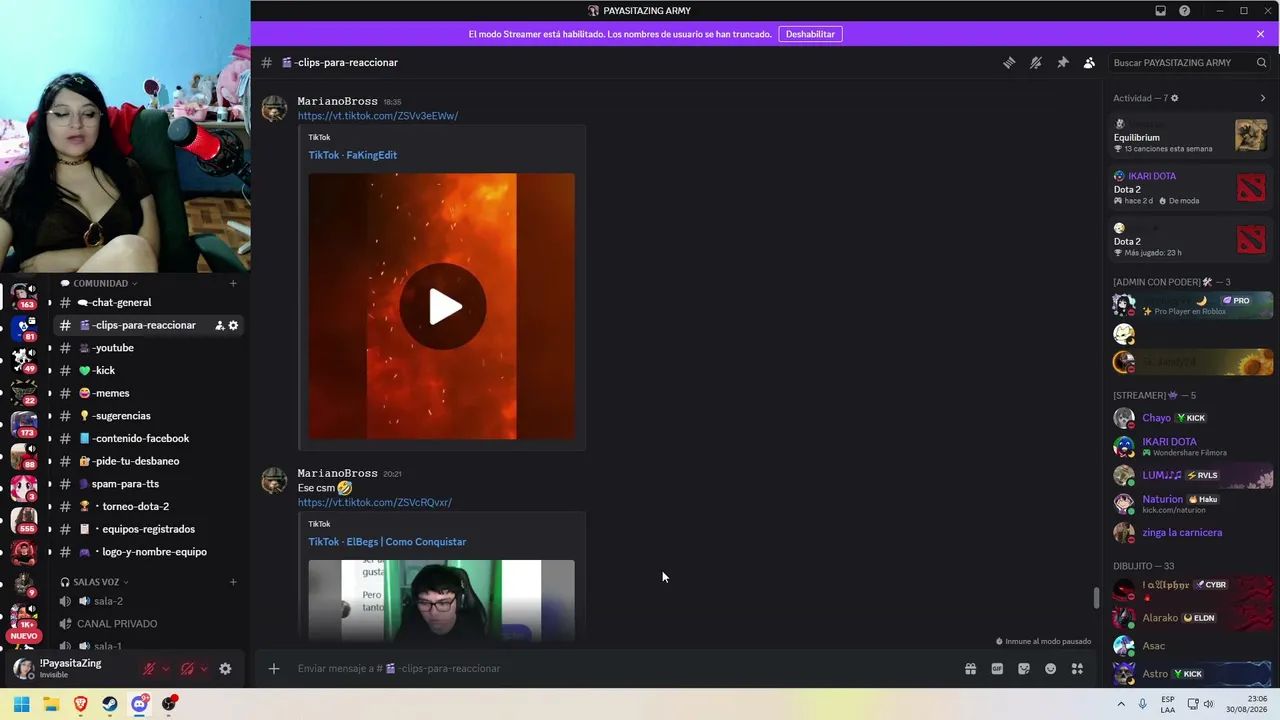Image resolution: width=1280 pixels, height=720 pixels.
Task: Open MarianoBross avatar on the 18:35 message
Action: 274,108
